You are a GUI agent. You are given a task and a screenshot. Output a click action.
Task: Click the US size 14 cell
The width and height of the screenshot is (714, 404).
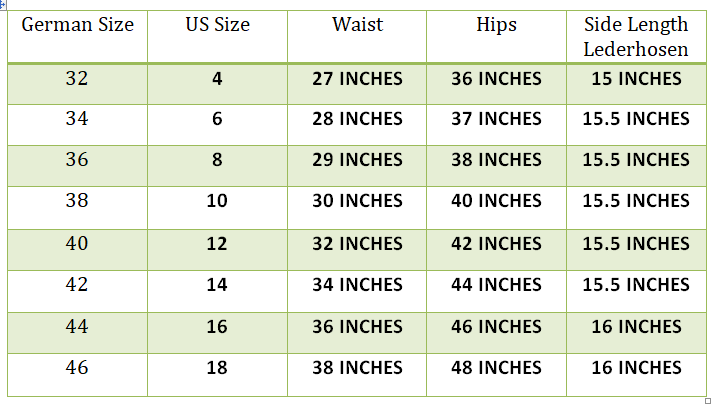[217, 285]
